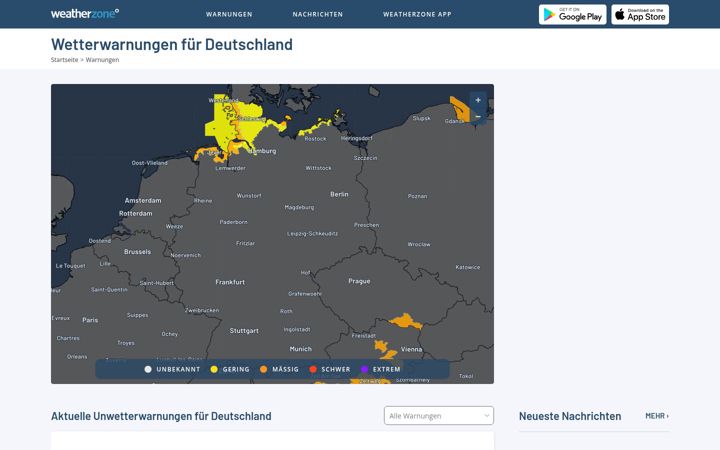Image resolution: width=720 pixels, height=450 pixels.
Task: Click the Extrem purple legend dot
Action: [365, 369]
